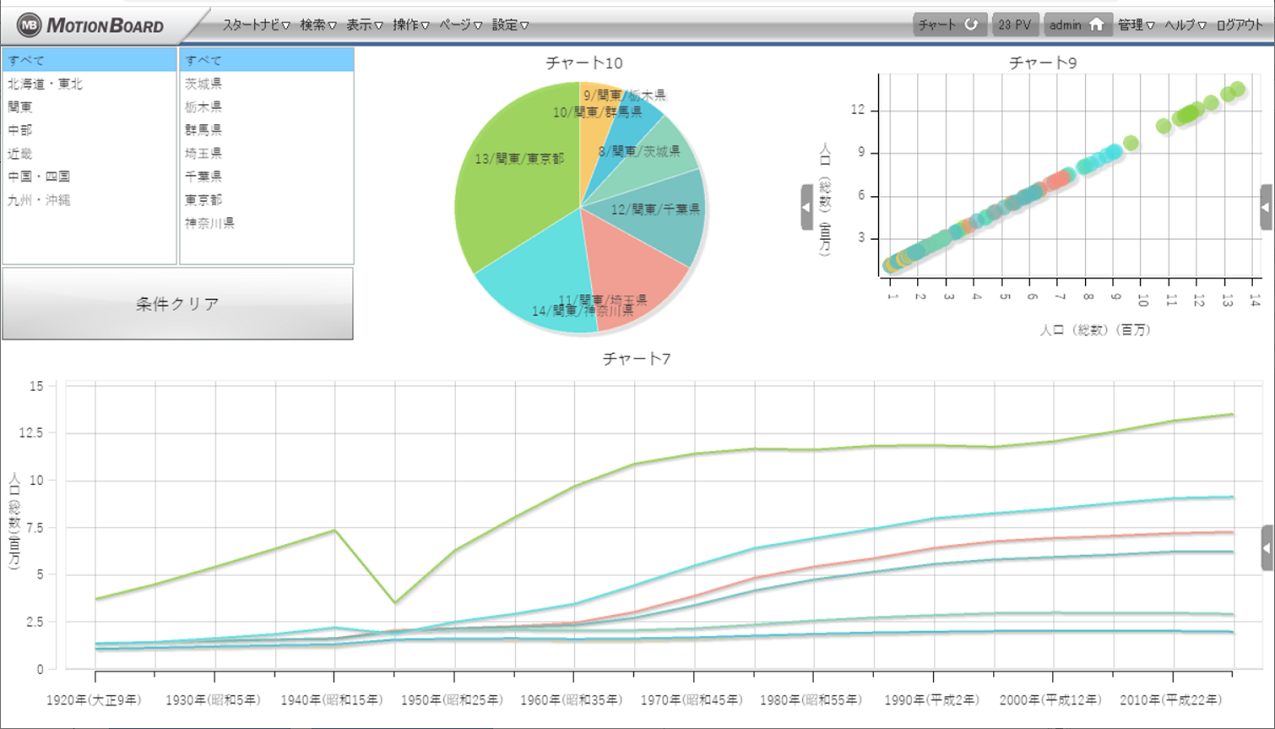Open the 設定 menu

click(x=510, y=25)
